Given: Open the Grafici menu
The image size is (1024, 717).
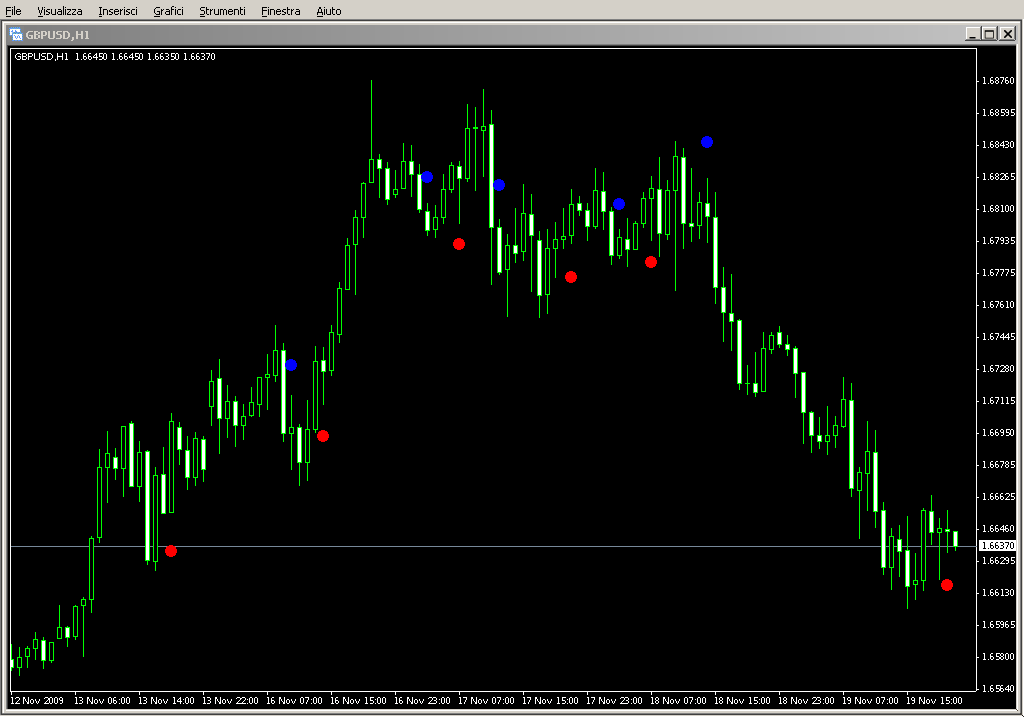Looking at the screenshot, I should coord(168,11).
